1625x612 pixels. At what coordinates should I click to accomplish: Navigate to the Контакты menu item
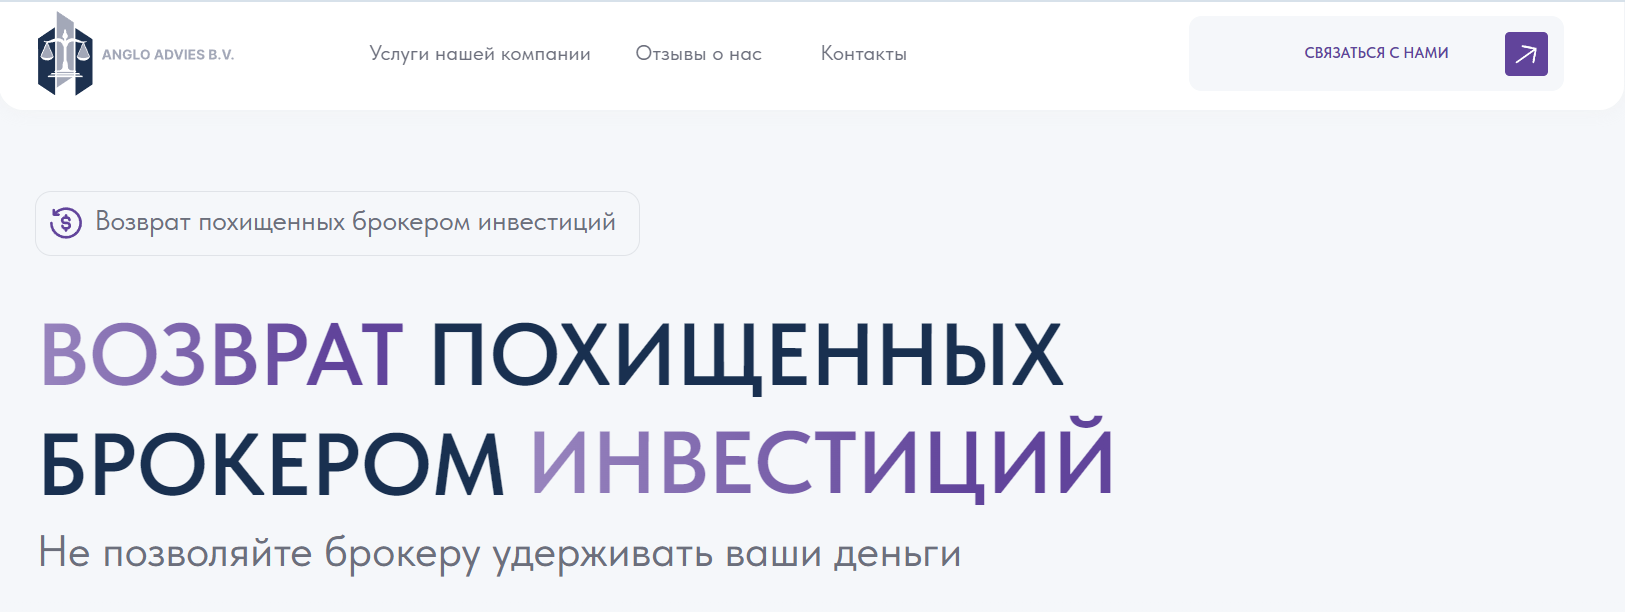[x=863, y=54]
